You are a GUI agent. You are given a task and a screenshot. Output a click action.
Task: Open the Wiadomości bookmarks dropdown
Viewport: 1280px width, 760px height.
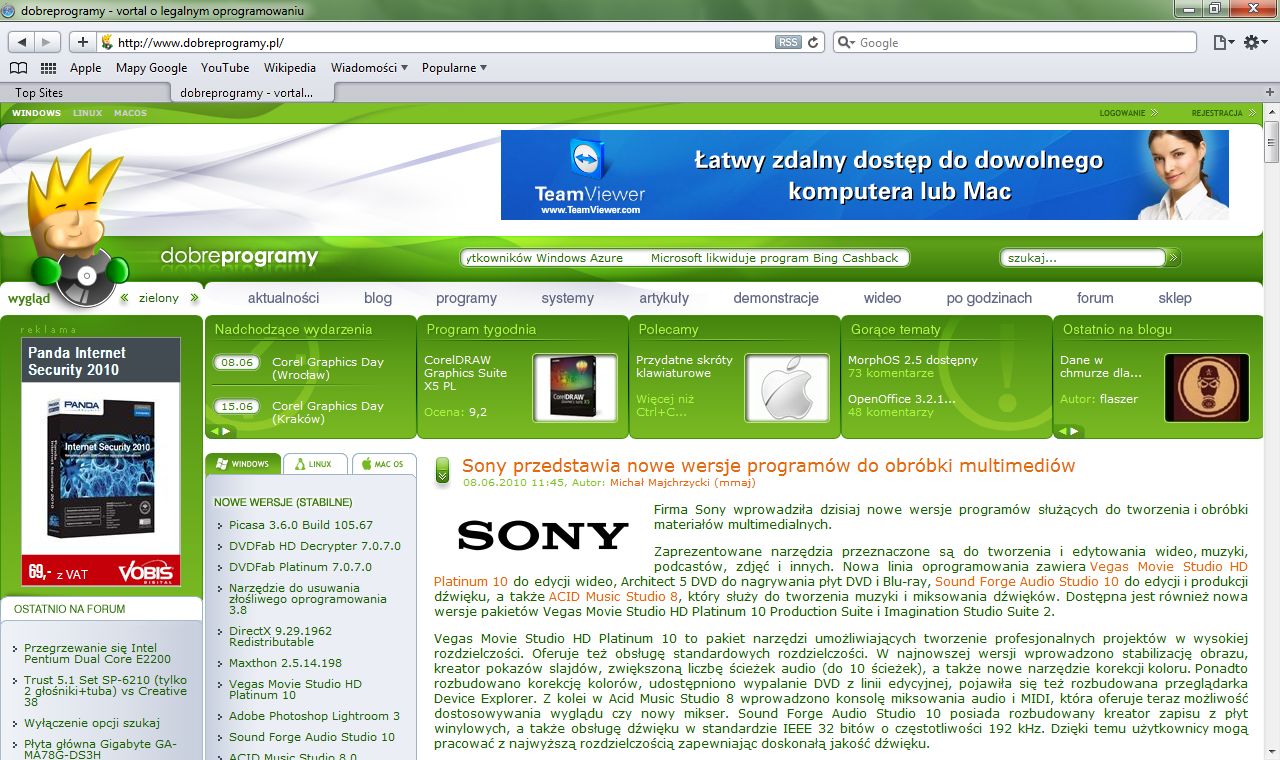pyautogui.click(x=369, y=68)
